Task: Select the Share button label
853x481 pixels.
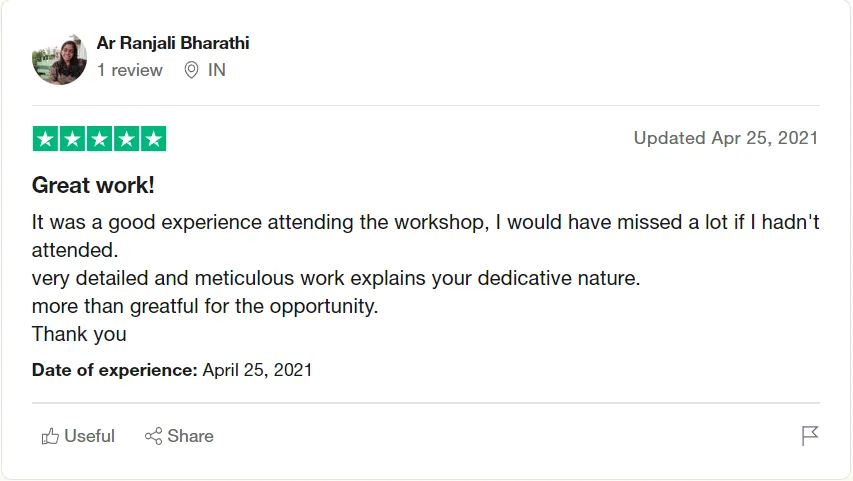Action: click(x=190, y=436)
